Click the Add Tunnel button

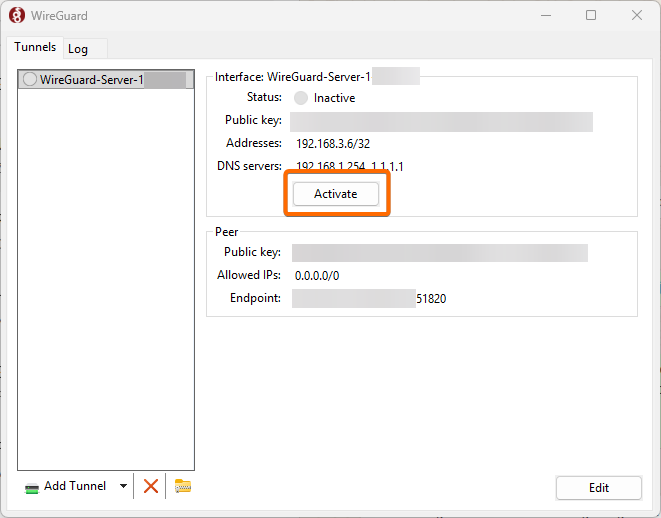(x=66, y=486)
